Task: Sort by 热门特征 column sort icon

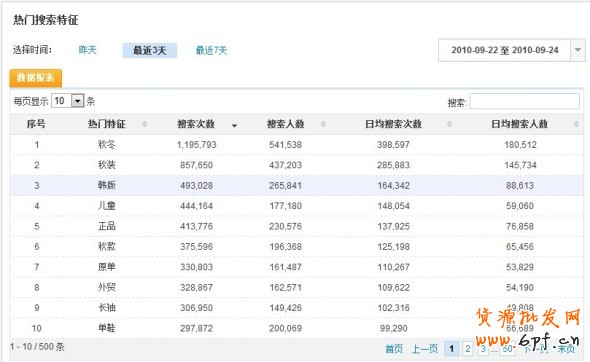Action: coord(144,124)
